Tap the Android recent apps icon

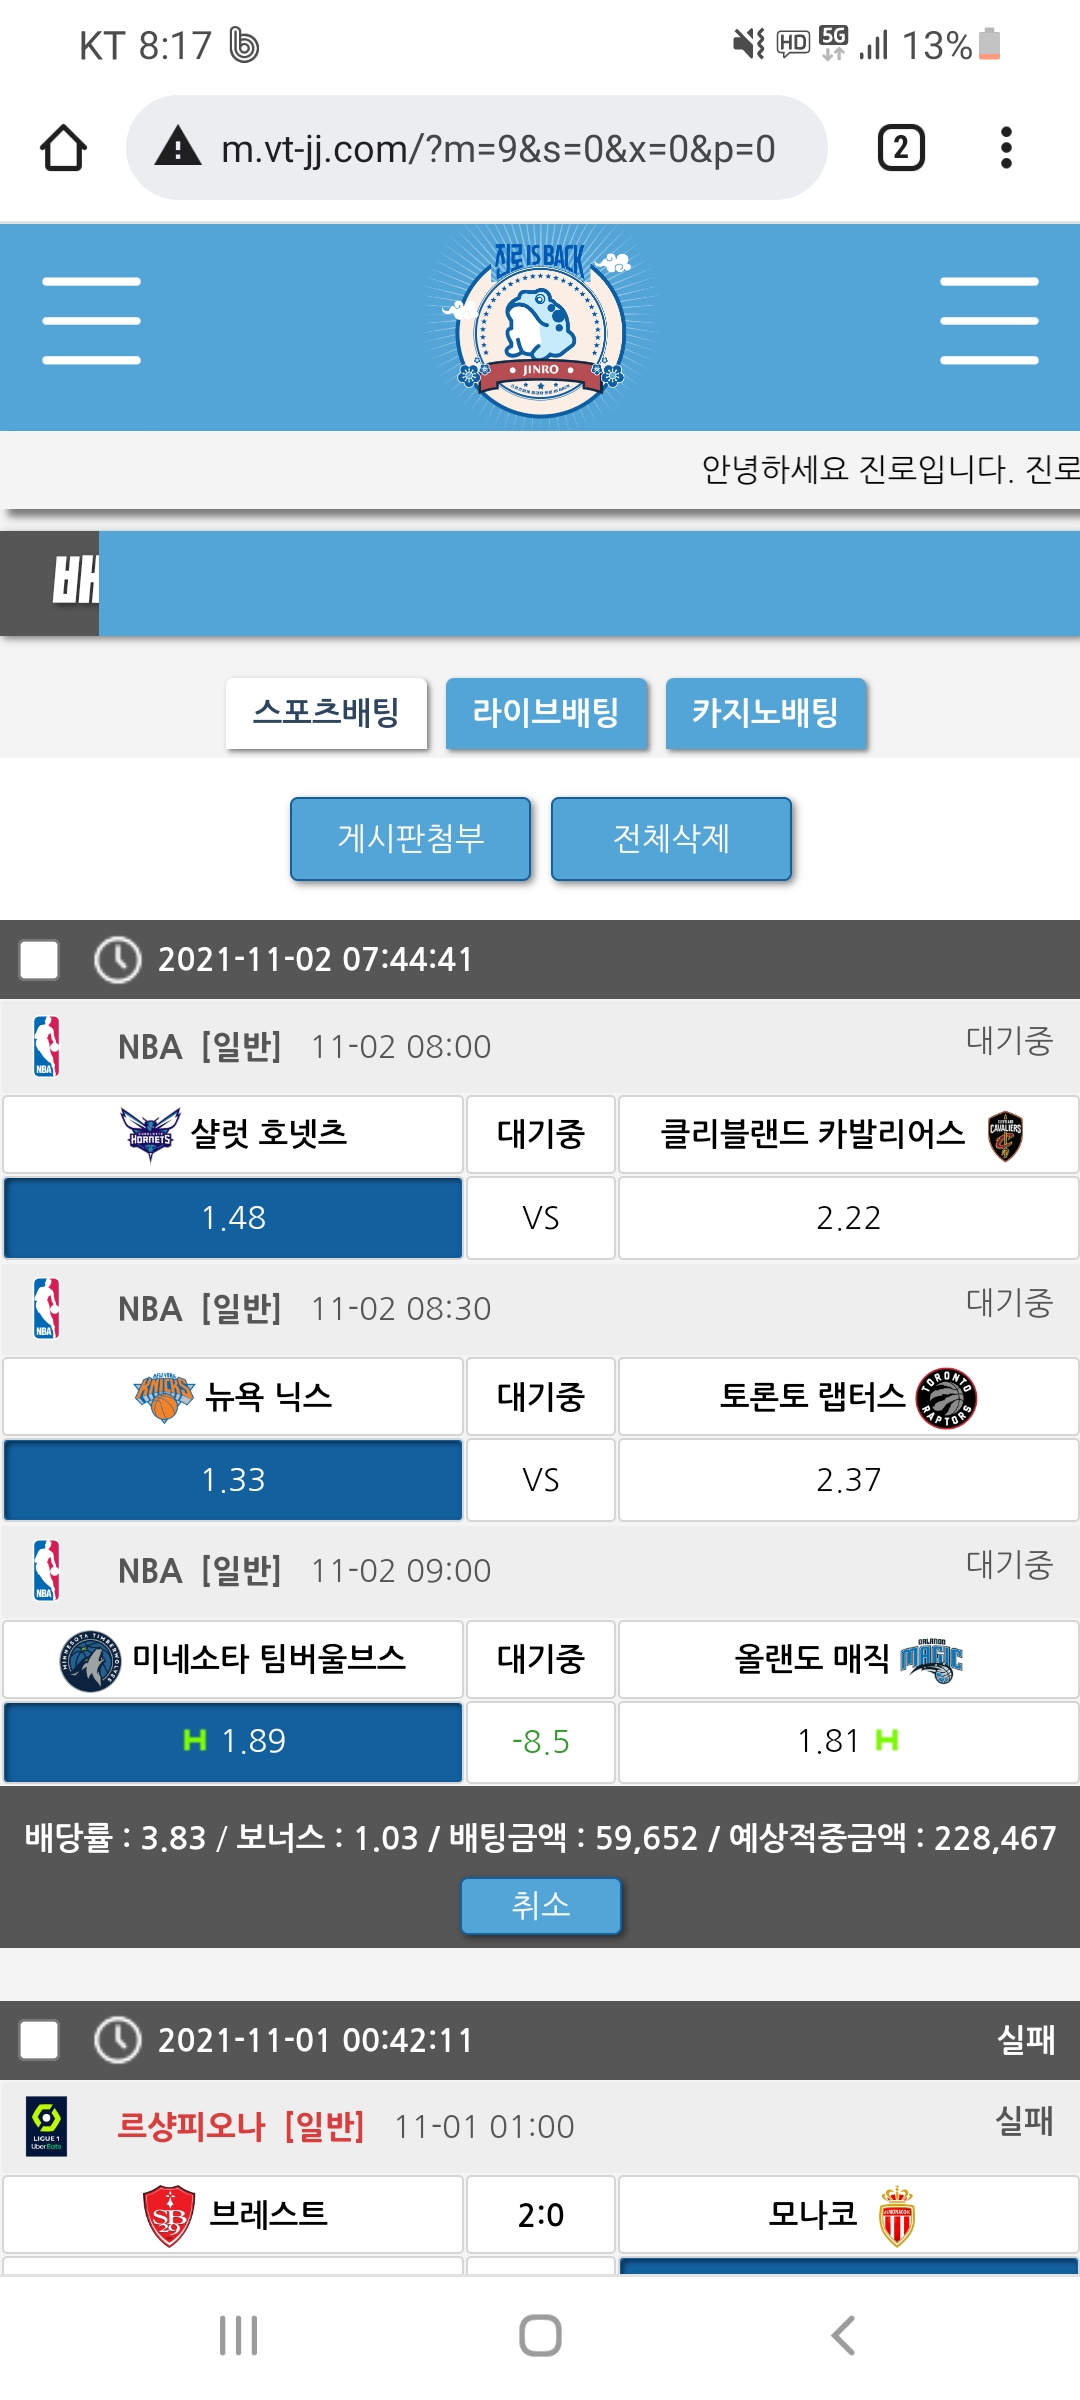point(238,2336)
